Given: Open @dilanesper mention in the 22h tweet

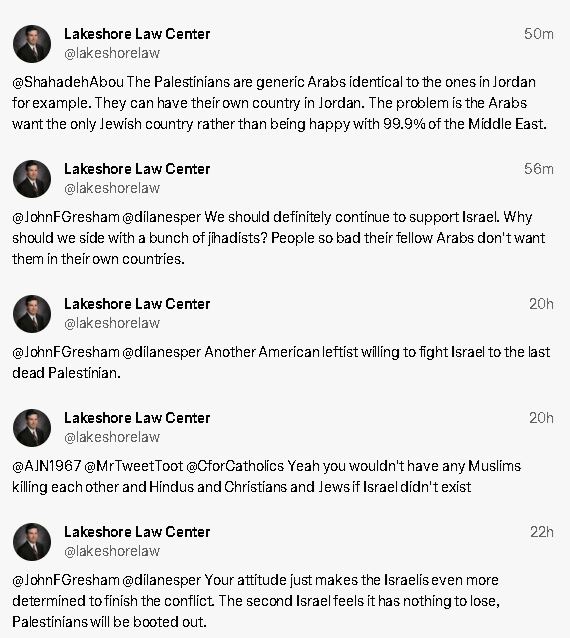Looking at the screenshot, I should coord(162,580).
